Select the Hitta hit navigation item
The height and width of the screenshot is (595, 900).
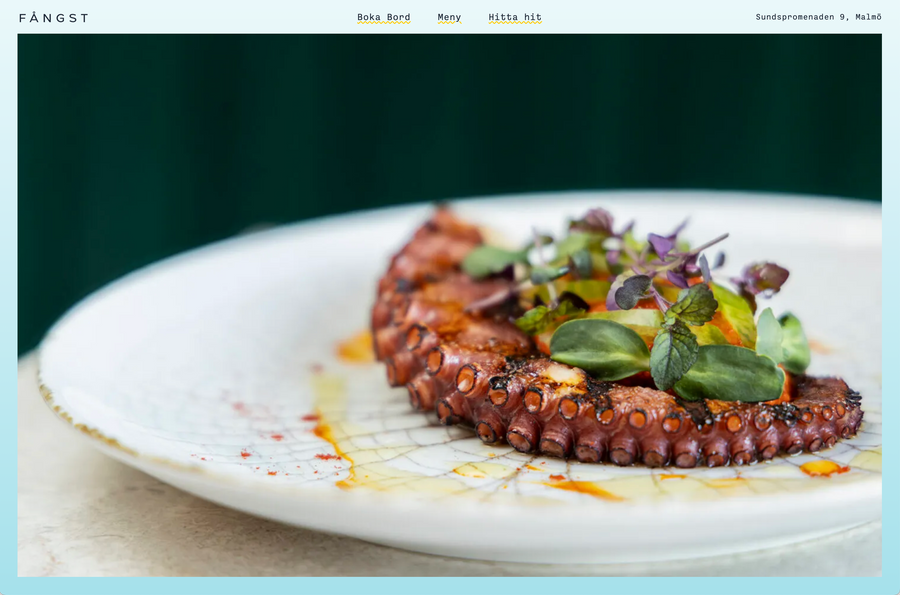515,17
